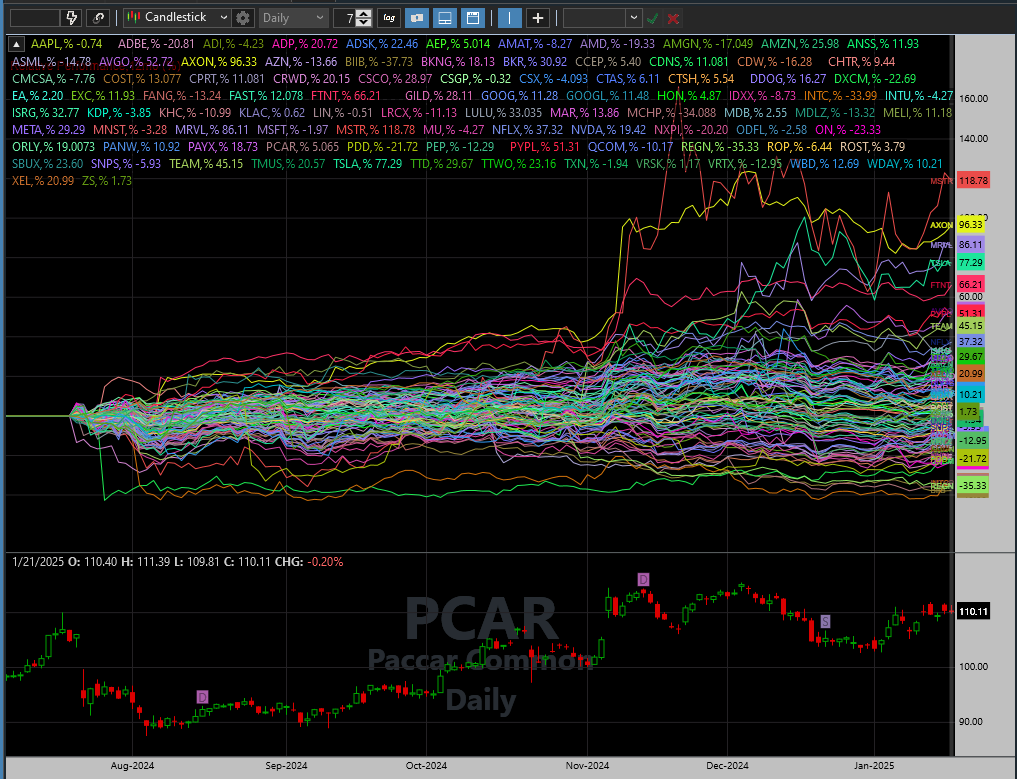
Task: Select the NFLX, % 37.32 legend entry
Action: (x=527, y=130)
